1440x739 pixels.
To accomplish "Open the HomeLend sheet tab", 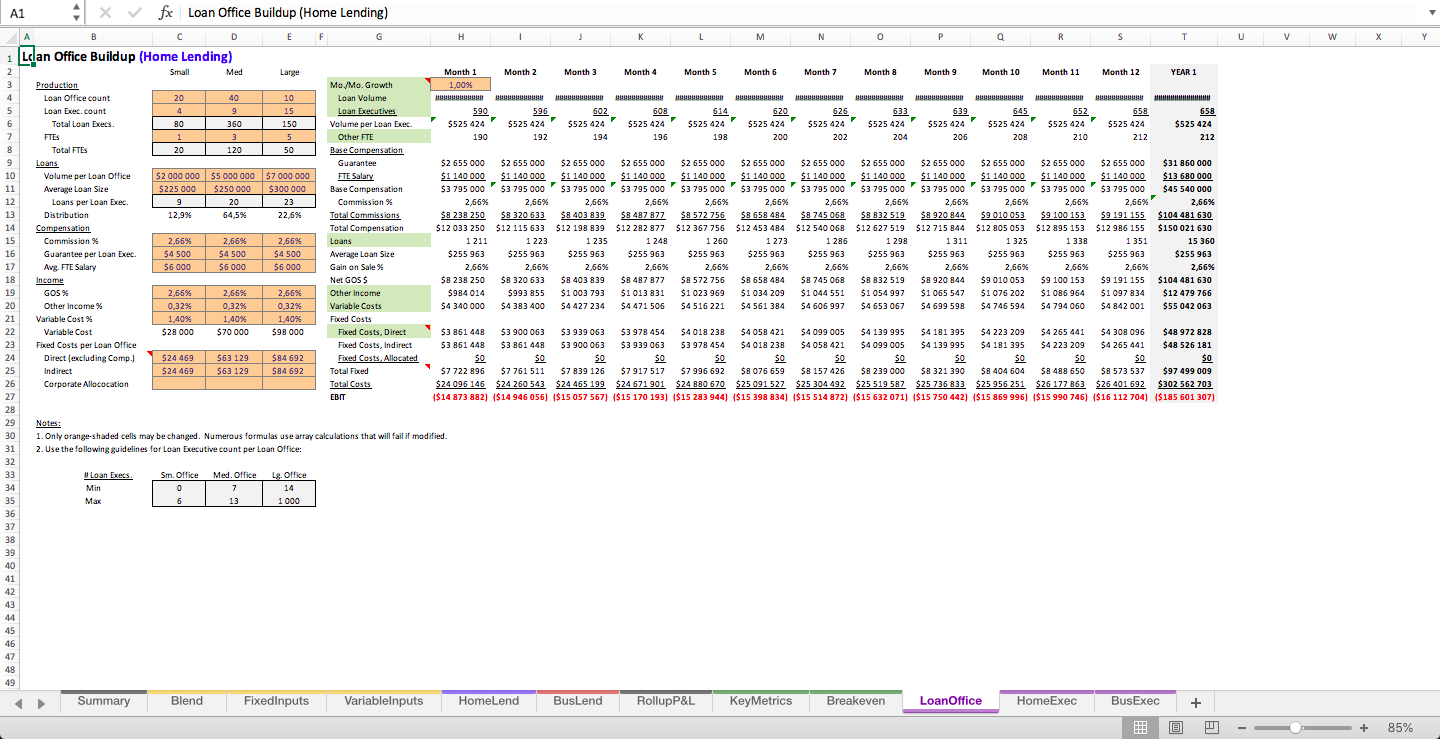I will pyautogui.click(x=489, y=701).
